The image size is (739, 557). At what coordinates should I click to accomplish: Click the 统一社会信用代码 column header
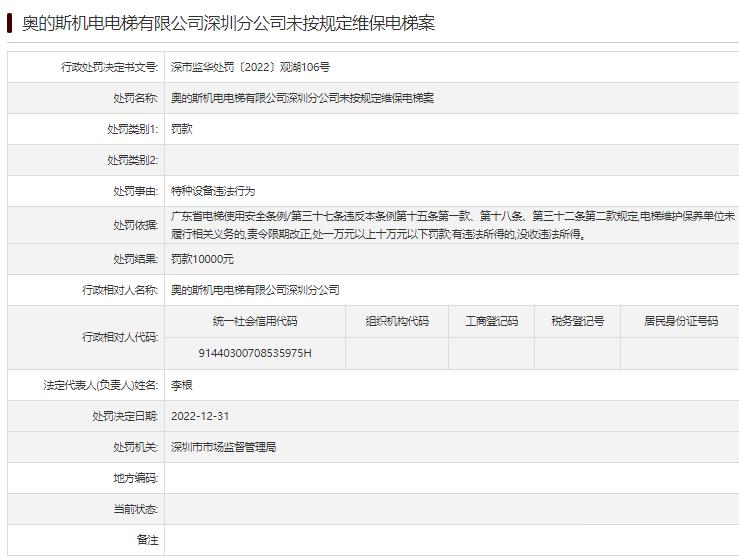tap(255, 321)
